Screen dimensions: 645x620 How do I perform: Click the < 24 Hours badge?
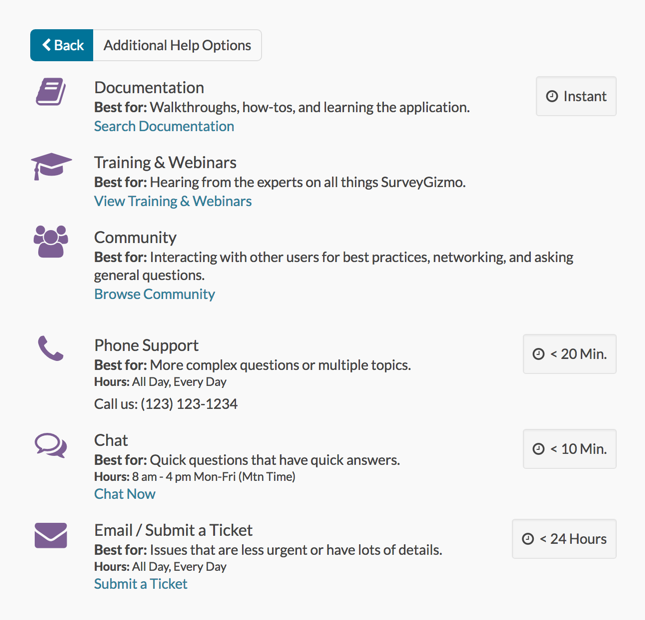(x=564, y=539)
